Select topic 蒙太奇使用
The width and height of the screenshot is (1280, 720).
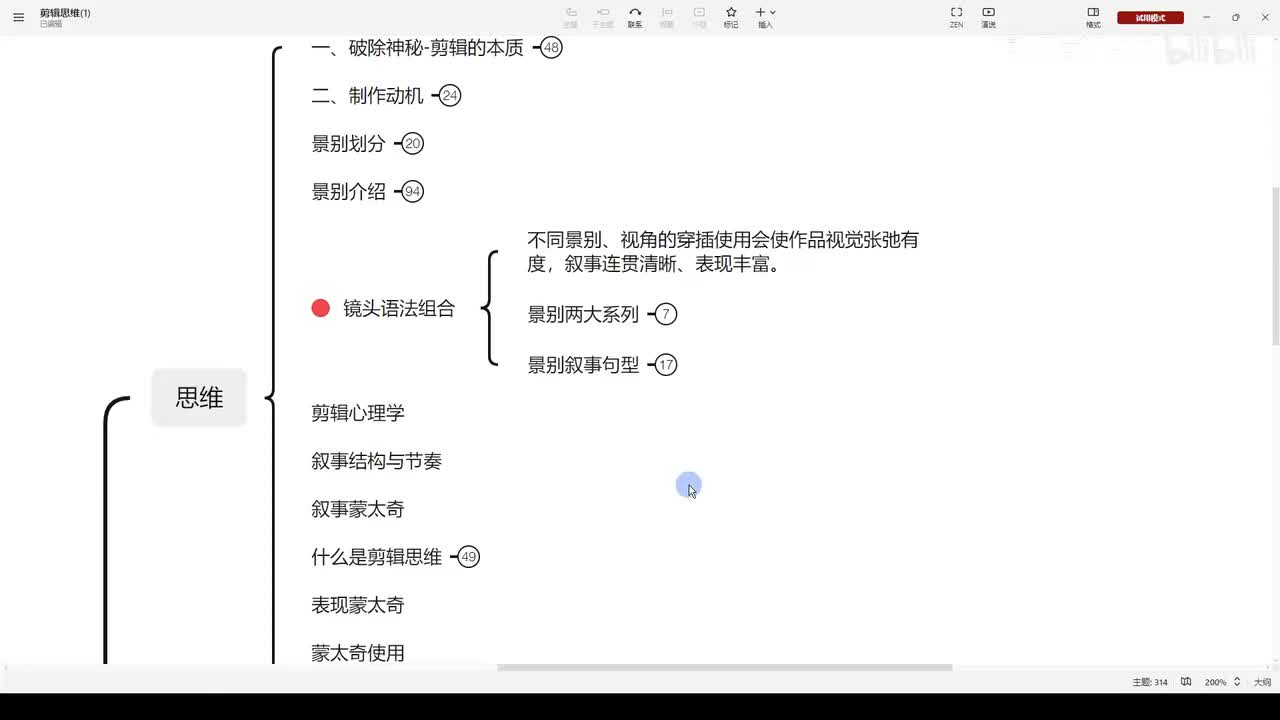click(358, 653)
